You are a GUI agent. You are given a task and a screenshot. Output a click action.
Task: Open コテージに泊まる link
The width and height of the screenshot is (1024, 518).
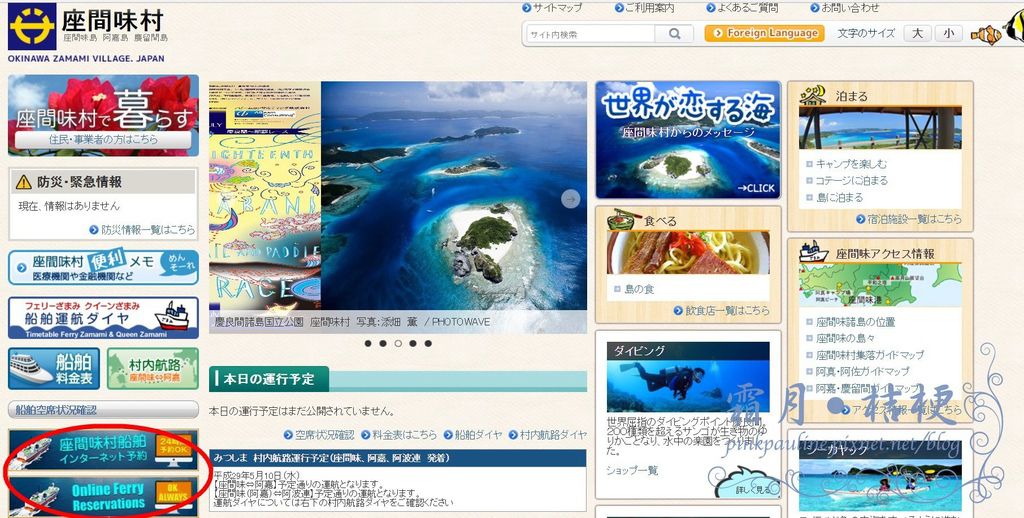point(852,180)
